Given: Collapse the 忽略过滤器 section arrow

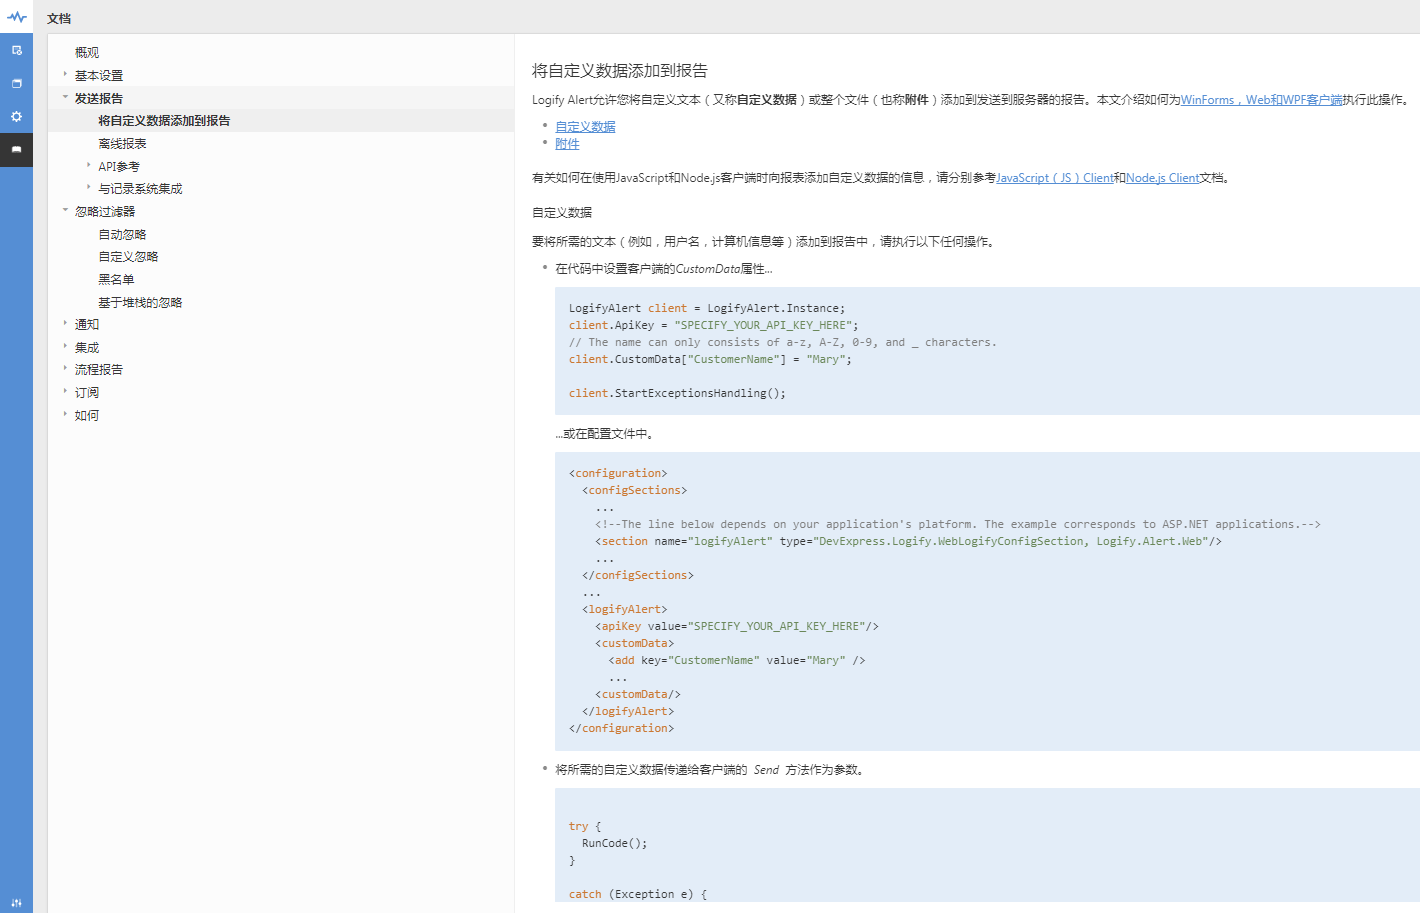Looking at the screenshot, I should click(x=65, y=210).
